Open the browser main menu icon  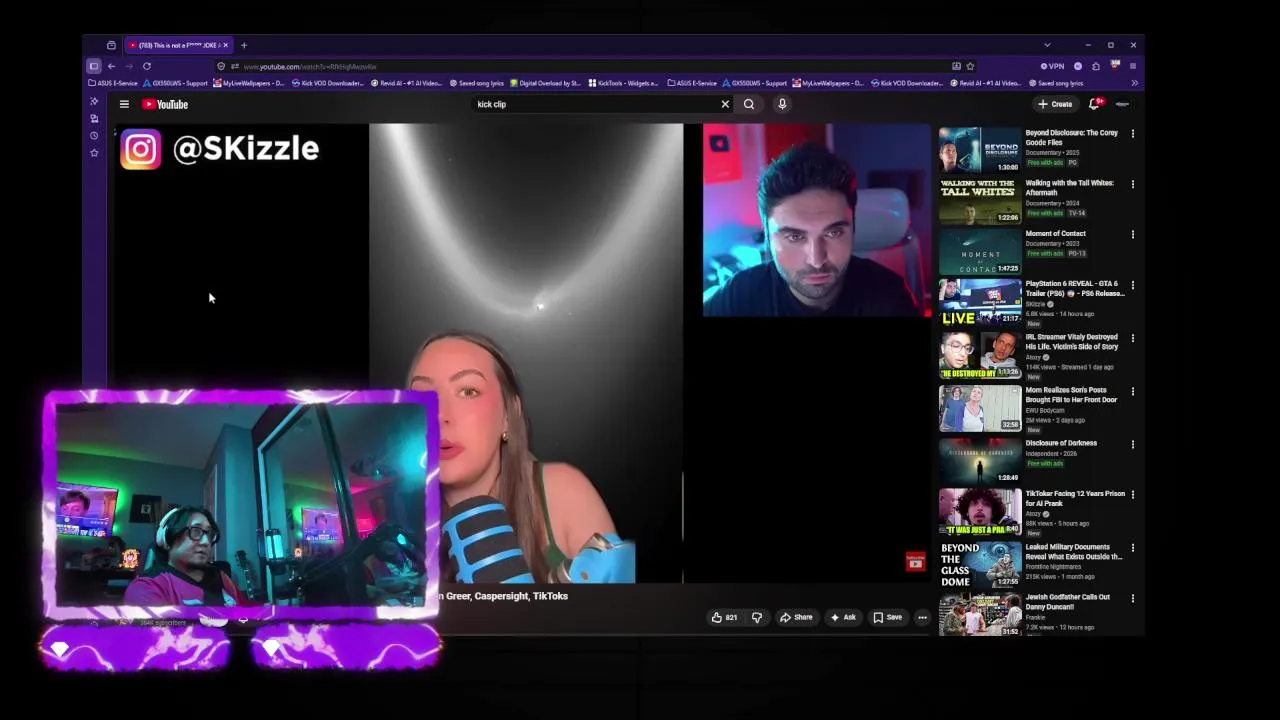[x=1133, y=66]
